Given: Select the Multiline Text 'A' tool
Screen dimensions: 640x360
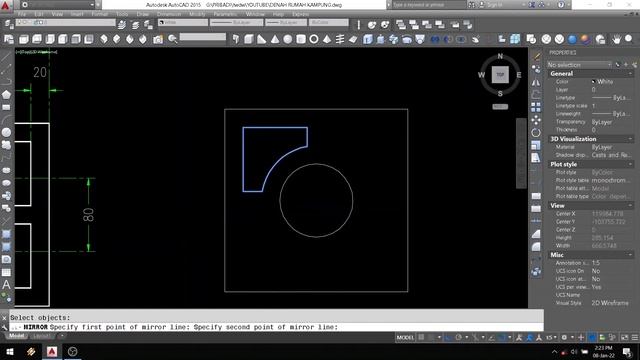Looking at the screenshot, I should [6, 284].
